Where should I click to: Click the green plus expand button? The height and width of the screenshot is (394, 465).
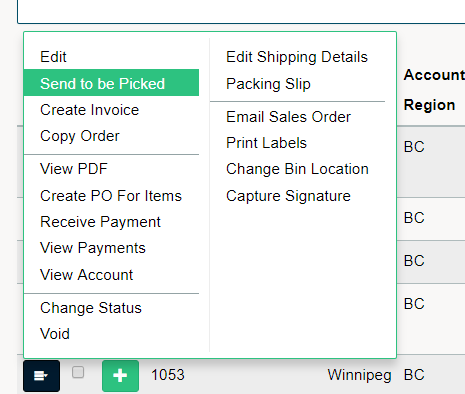click(120, 376)
